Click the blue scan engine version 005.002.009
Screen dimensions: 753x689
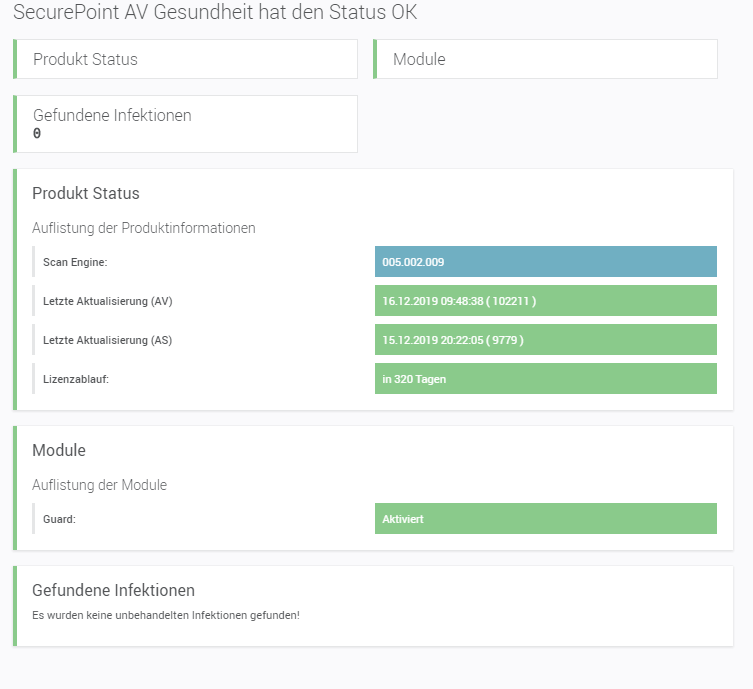pyautogui.click(x=545, y=262)
